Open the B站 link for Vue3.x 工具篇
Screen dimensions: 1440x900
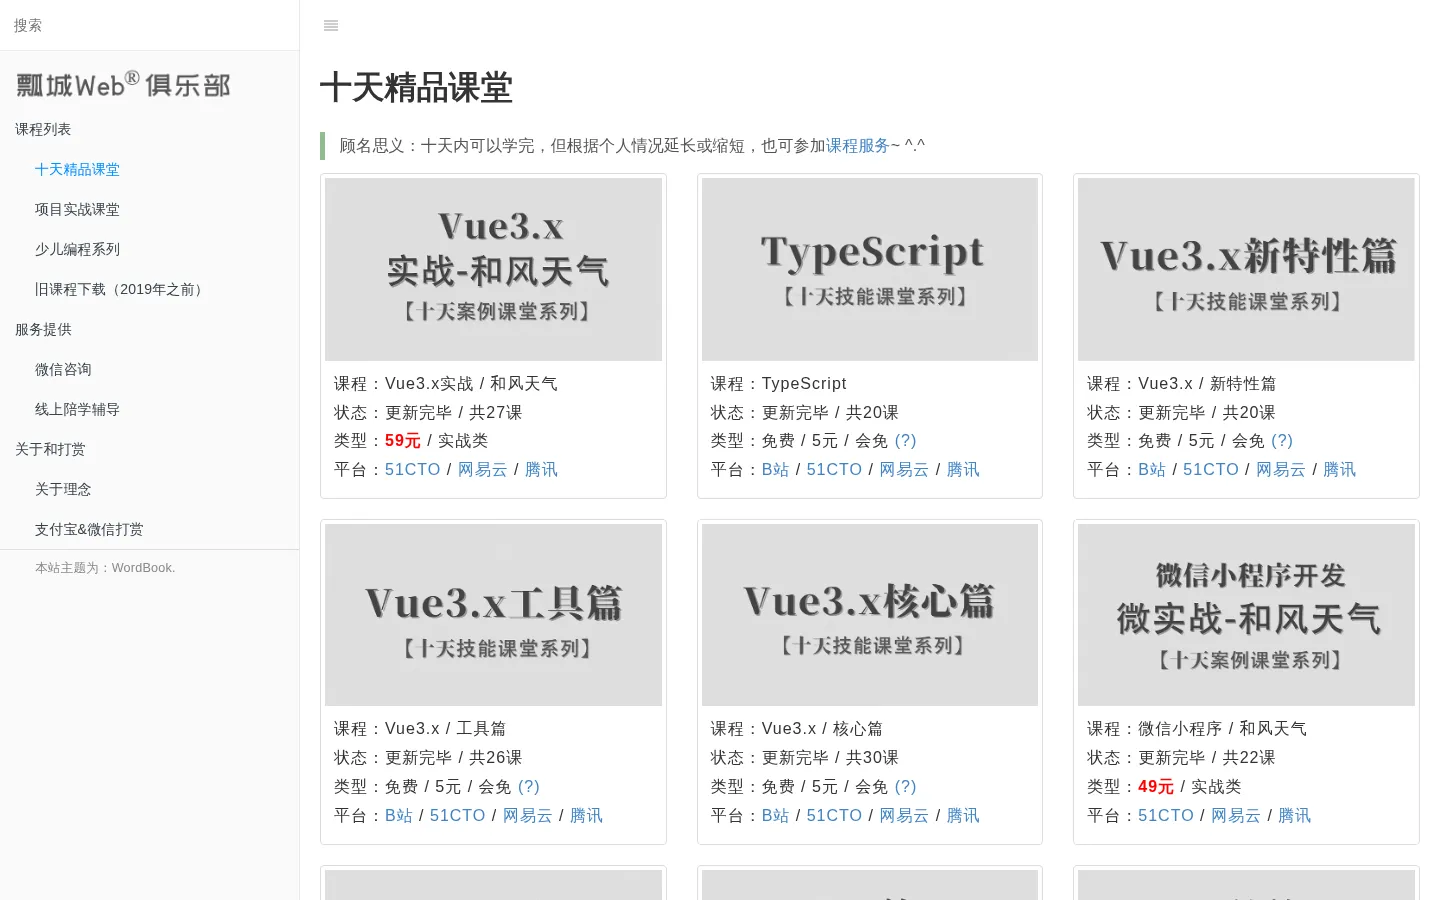[x=399, y=816]
